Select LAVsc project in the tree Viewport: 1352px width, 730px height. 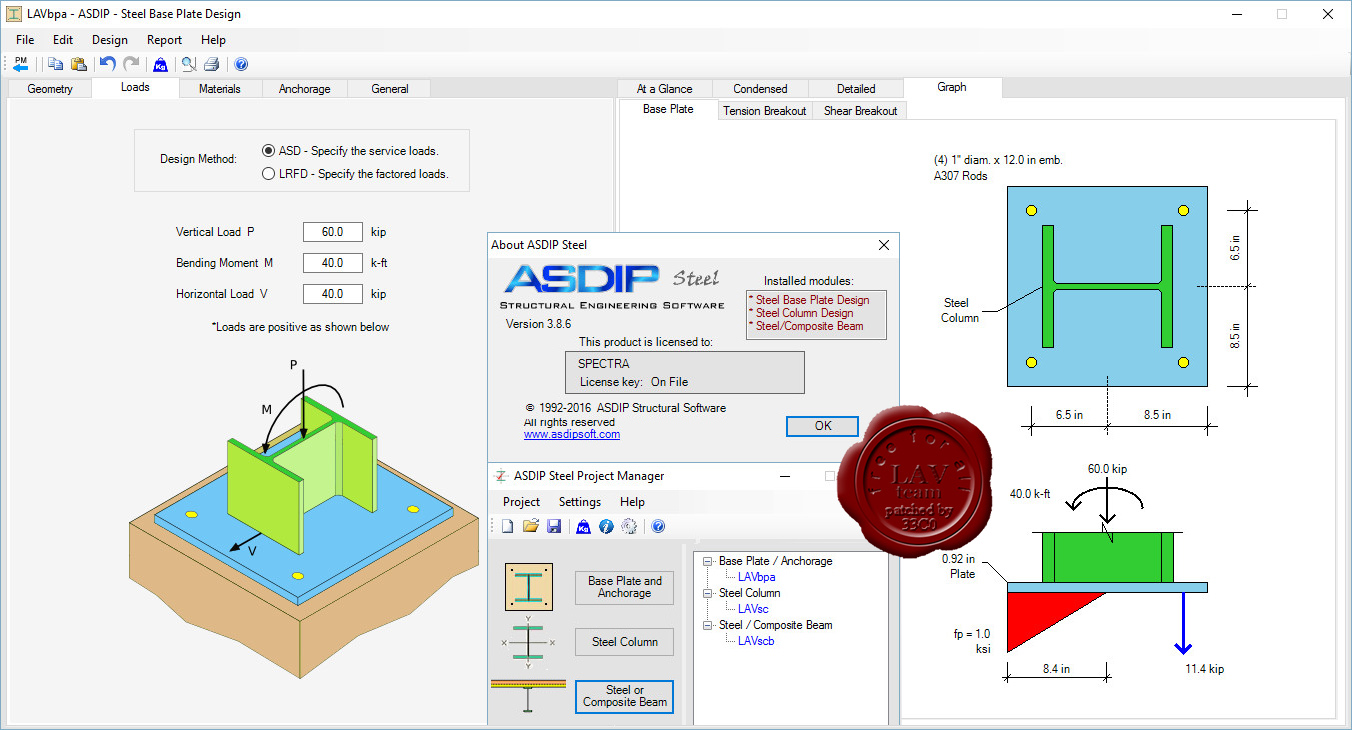[753, 609]
